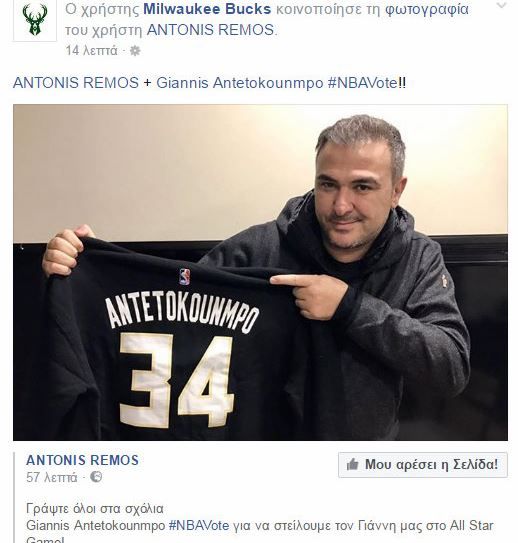Open ANTONIS REMOS link in header line
This screenshot has height=543, width=518.
tap(211, 30)
